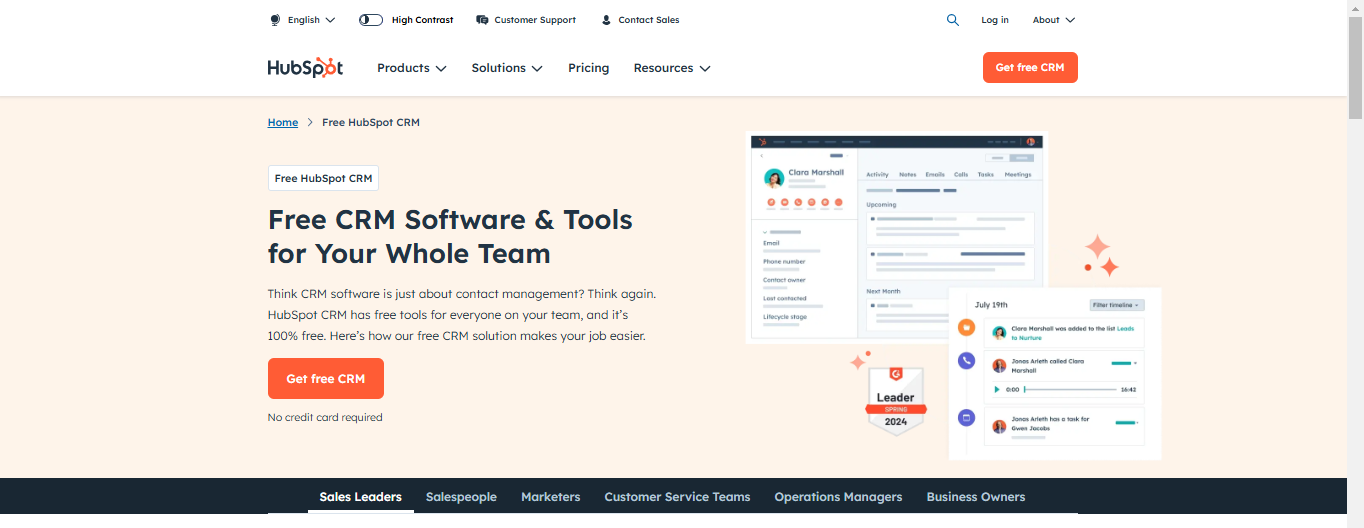Select the Marketers tab
The image size is (1364, 528).
pyautogui.click(x=550, y=497)
